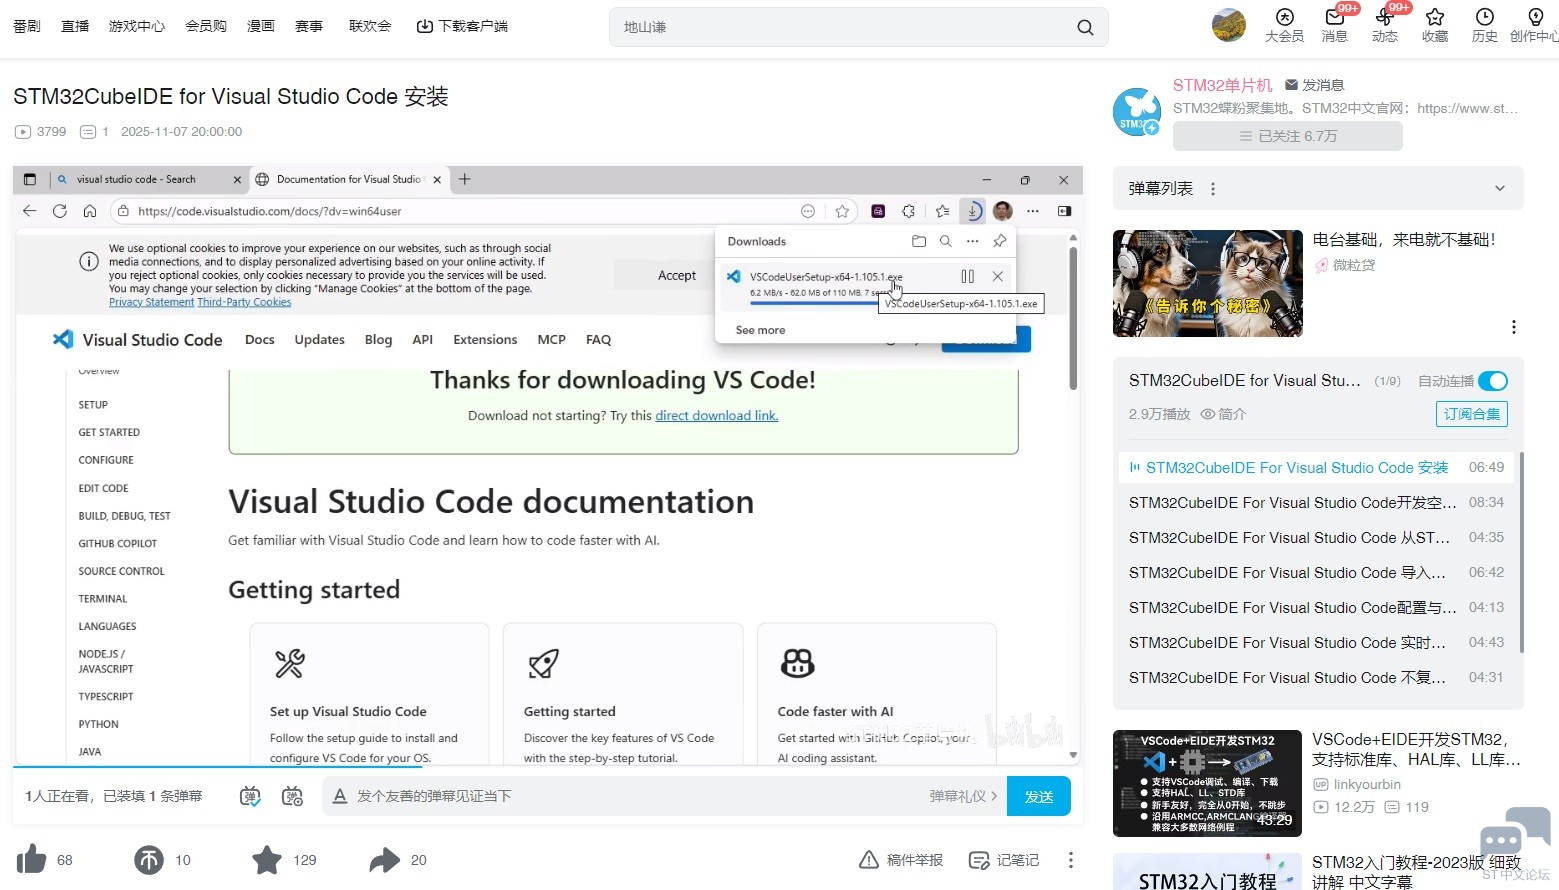This screenshot has width=1559, height=890.
Task: Go to 番剧 in the top navigation
Action: [x=27, y=26]
